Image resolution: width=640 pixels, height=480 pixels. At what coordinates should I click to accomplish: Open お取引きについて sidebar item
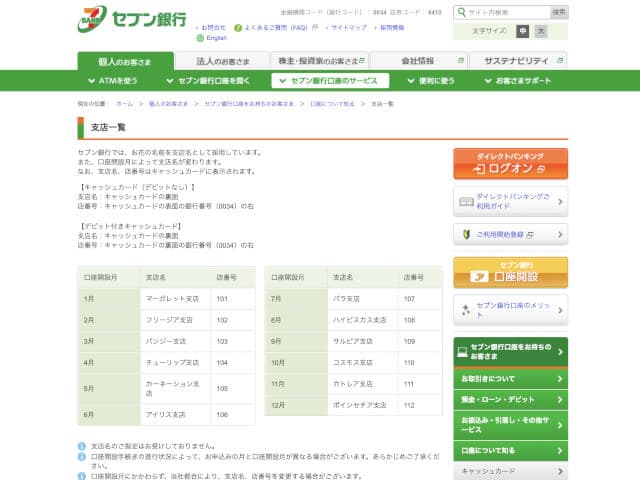[511, 379]
